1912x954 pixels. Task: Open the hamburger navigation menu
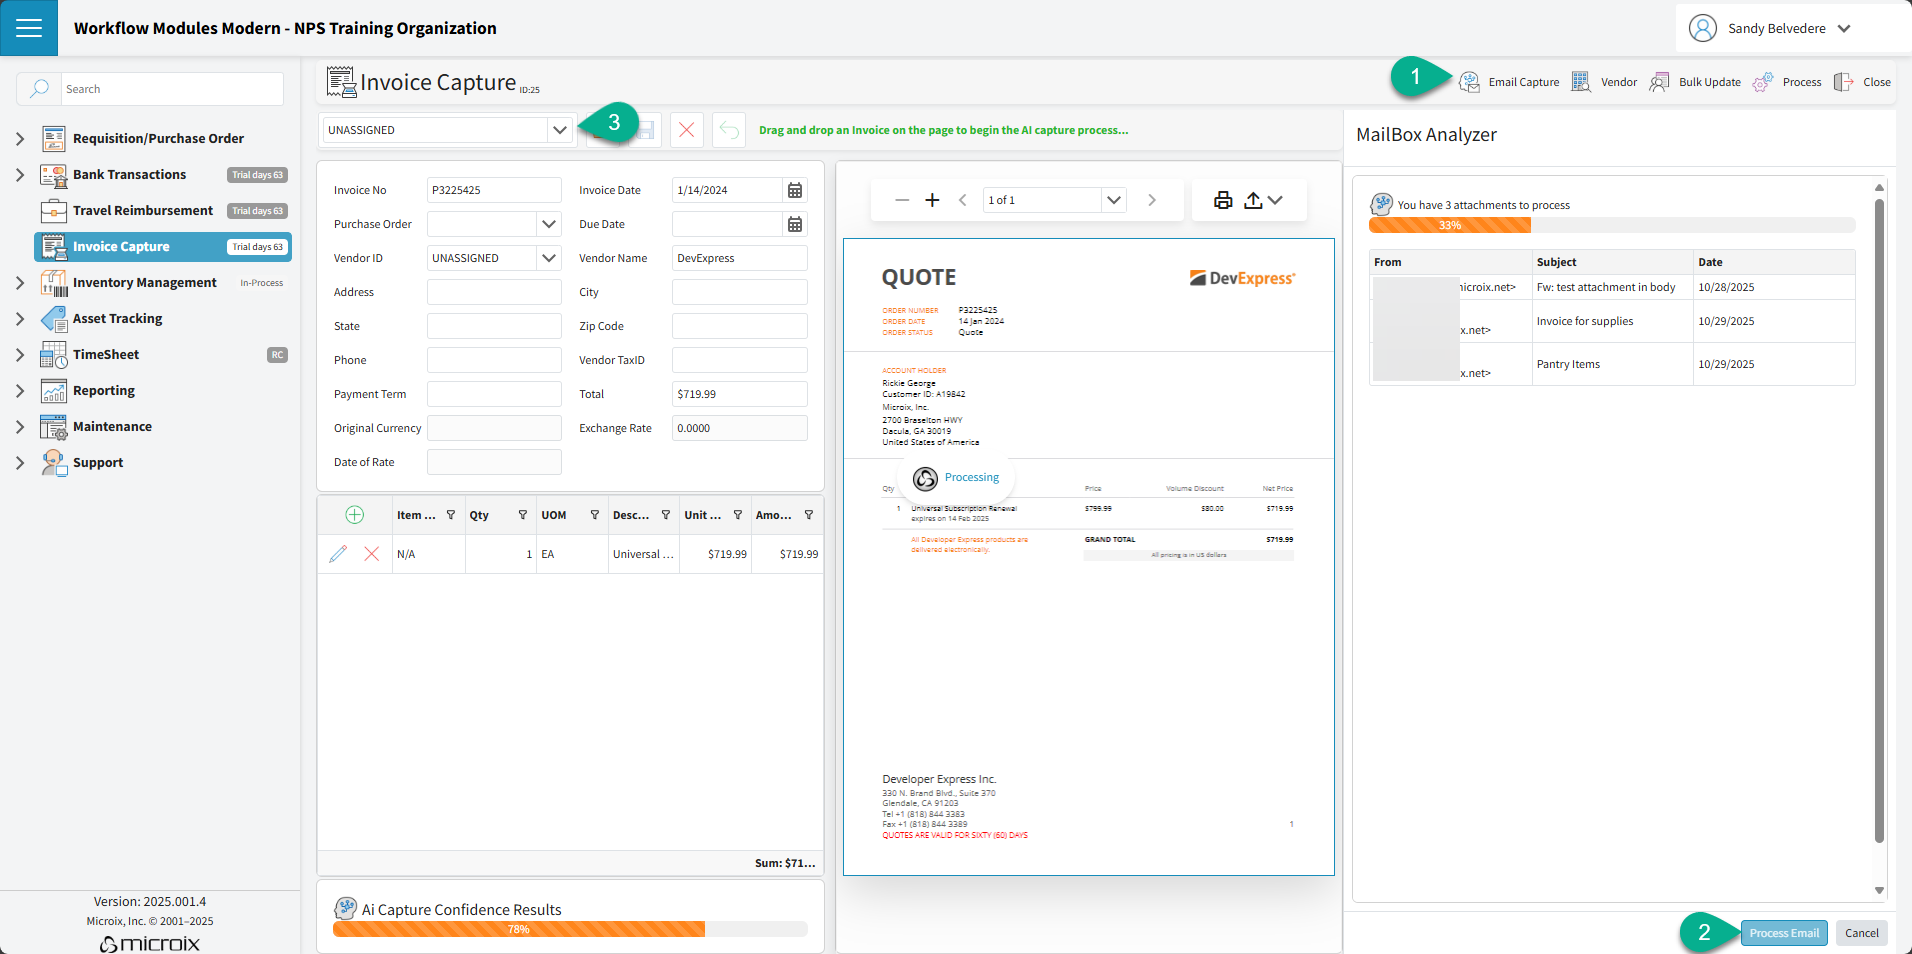click(x=29, y=28)
